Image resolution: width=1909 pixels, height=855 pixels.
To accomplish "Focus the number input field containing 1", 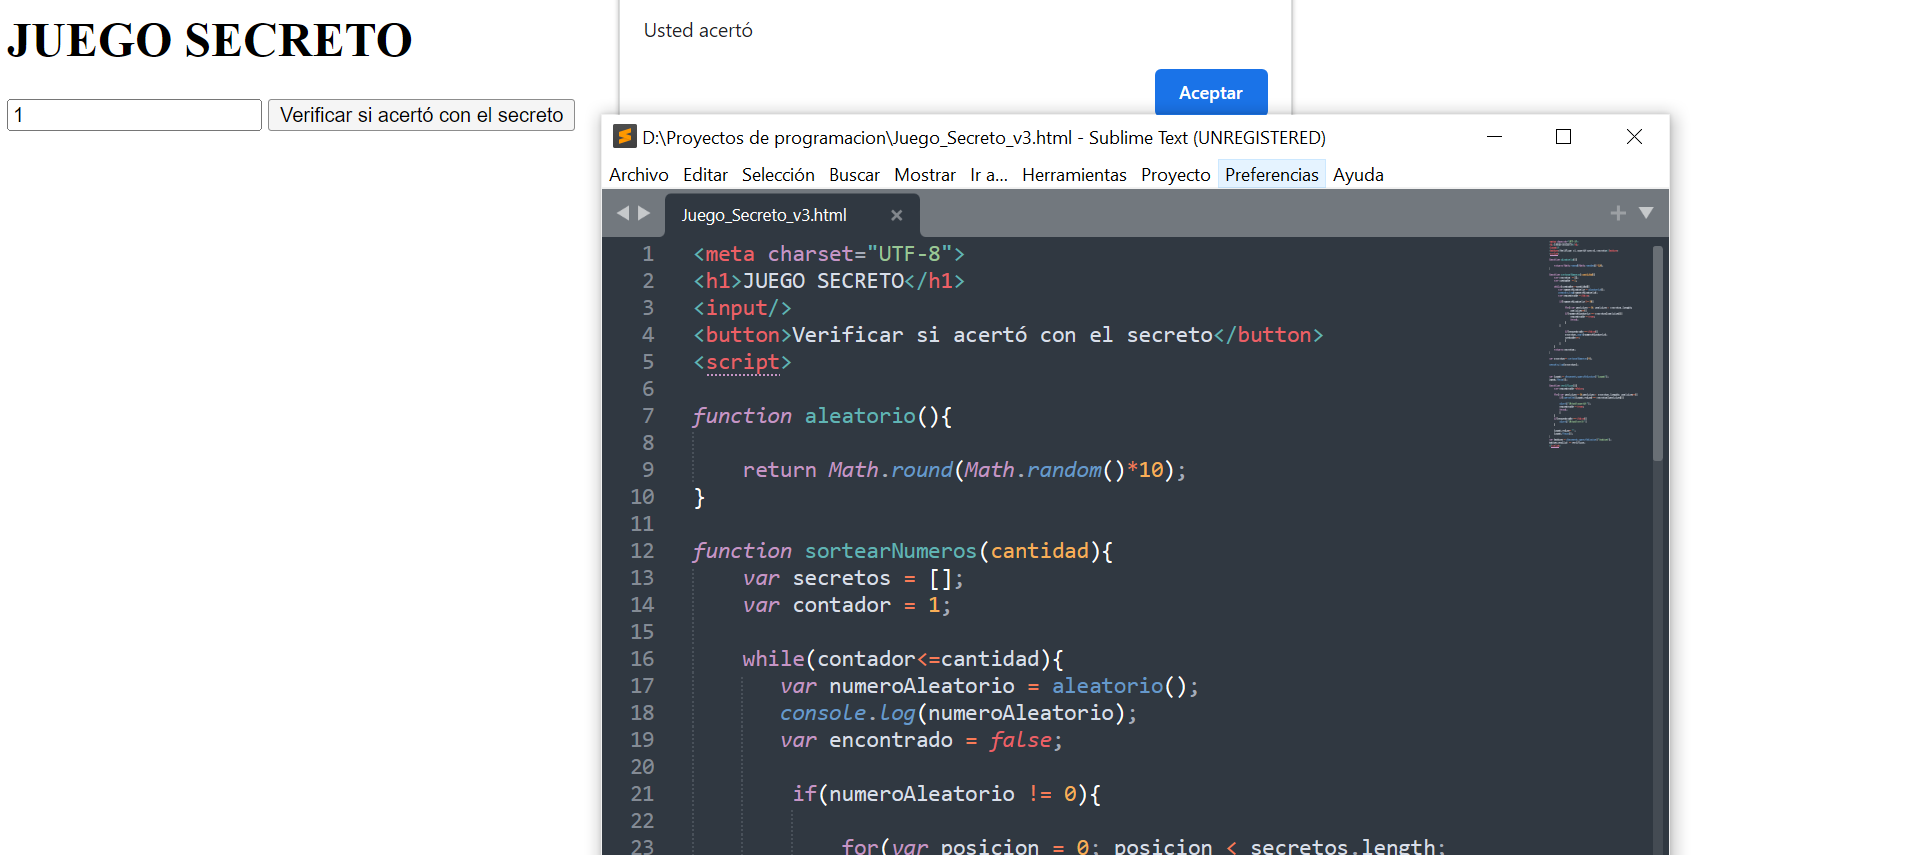I will pos(134,115).
